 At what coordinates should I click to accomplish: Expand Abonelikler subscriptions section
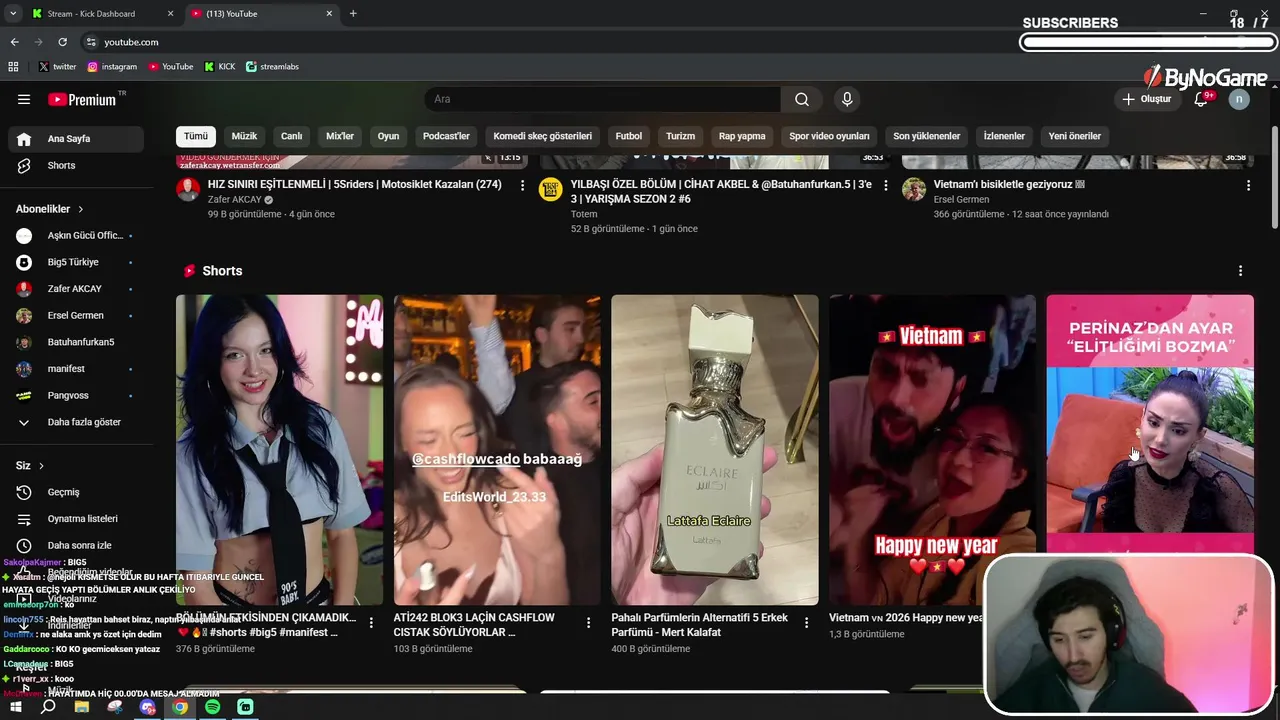point(50,209)
